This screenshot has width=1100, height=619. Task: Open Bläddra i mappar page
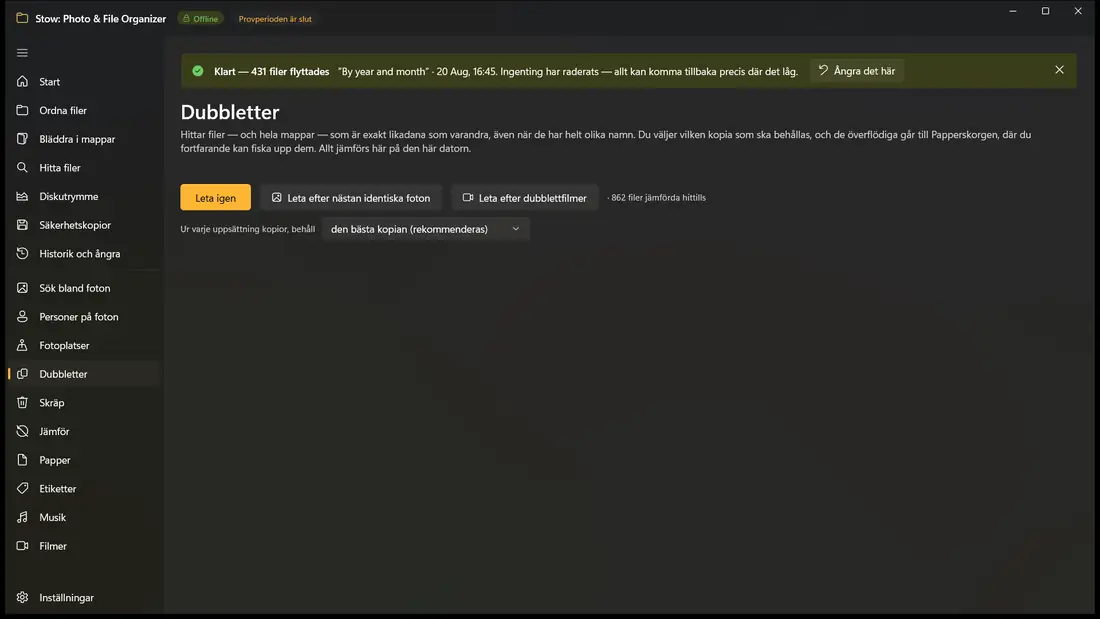click(x=84, y=139)
